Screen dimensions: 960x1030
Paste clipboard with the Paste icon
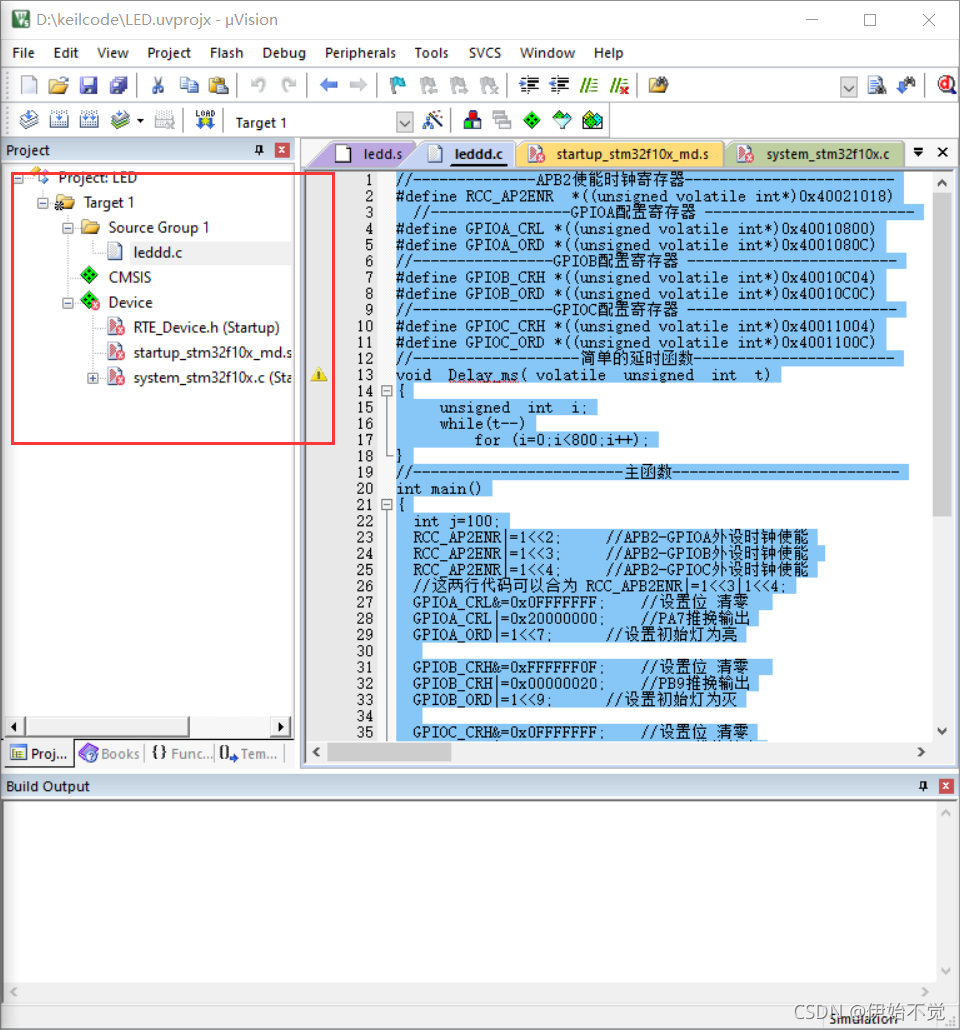point(218,85)
